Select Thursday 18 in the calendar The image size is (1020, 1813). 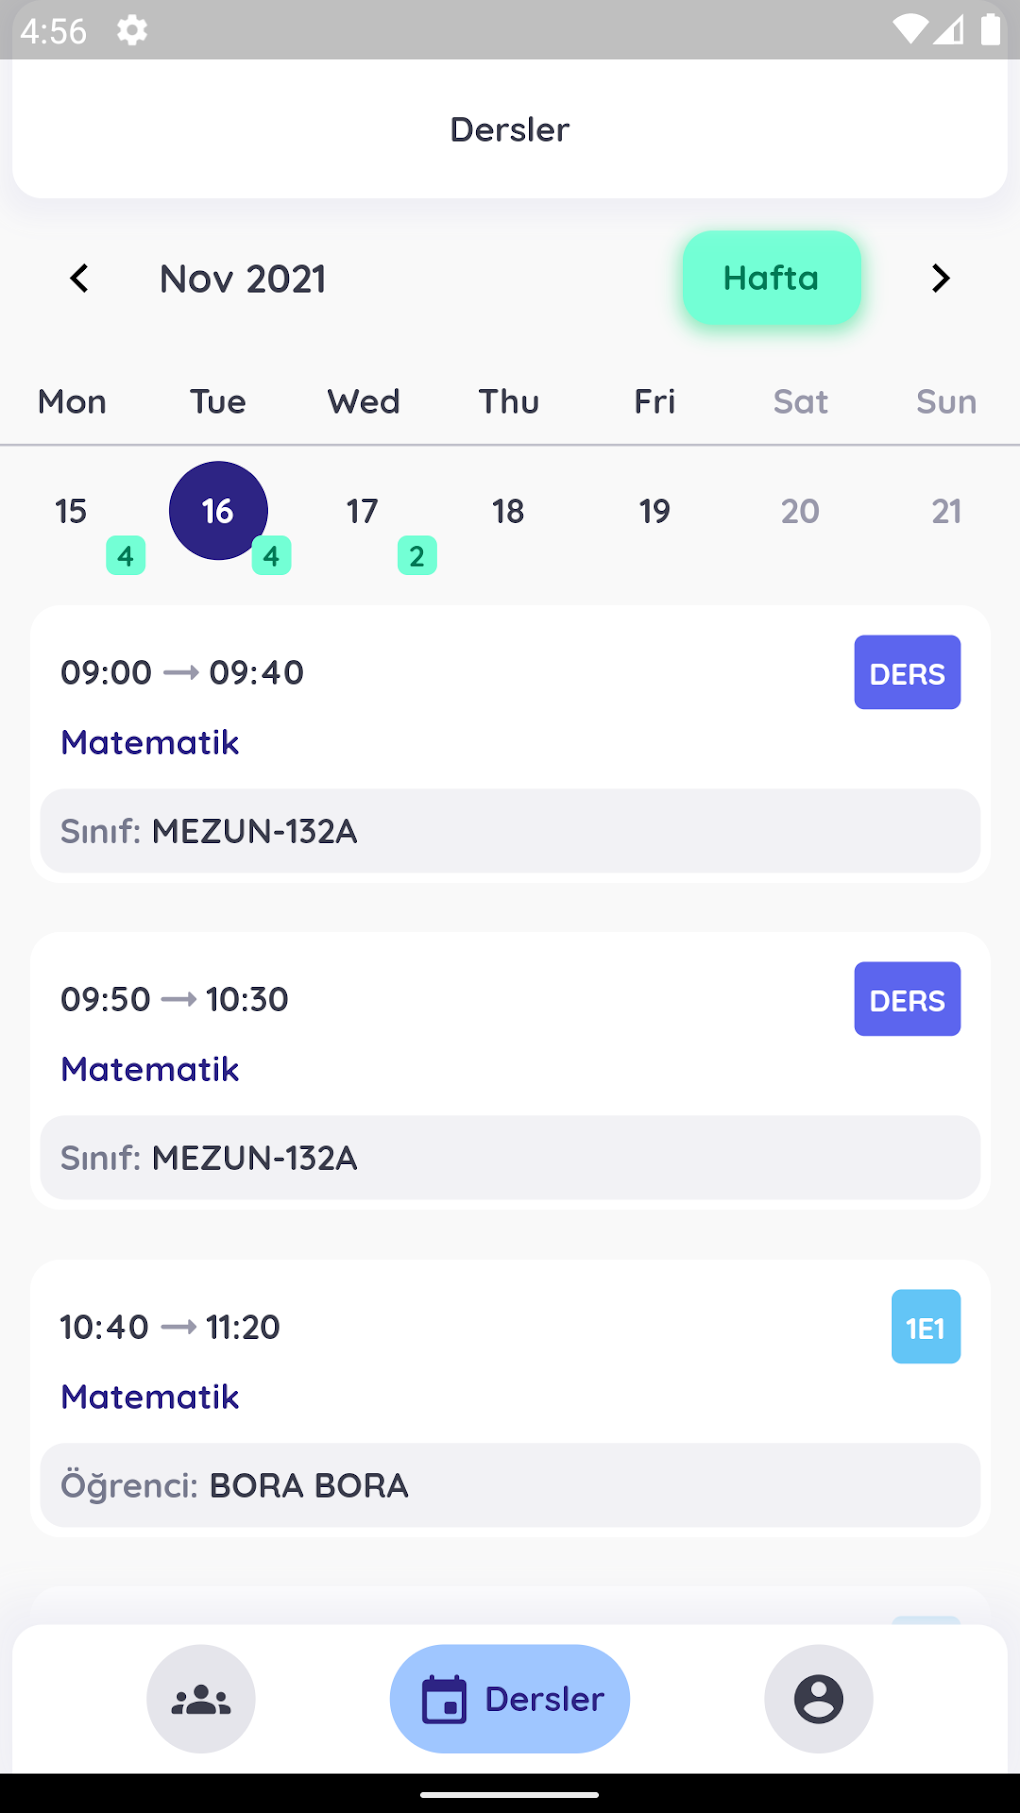click(x=508, y=512)
